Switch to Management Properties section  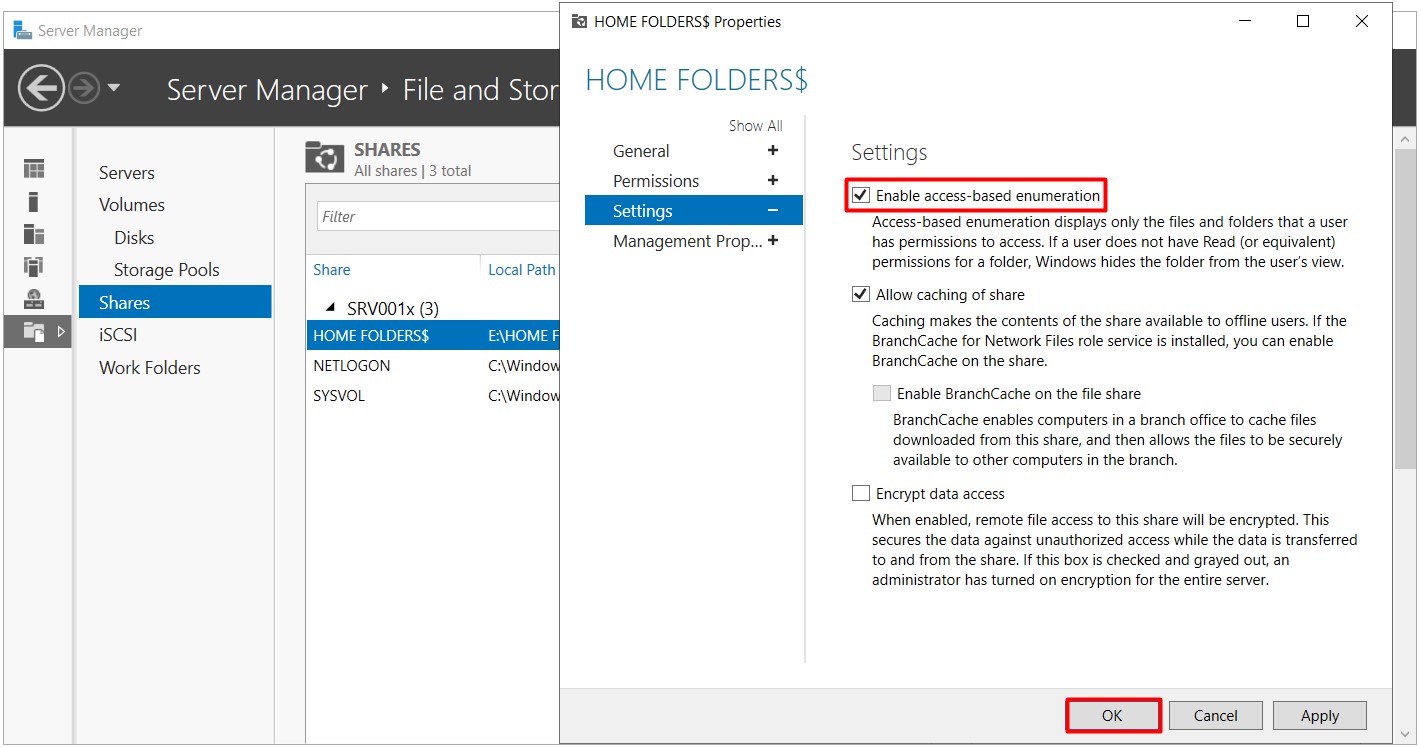click(688, 241)
